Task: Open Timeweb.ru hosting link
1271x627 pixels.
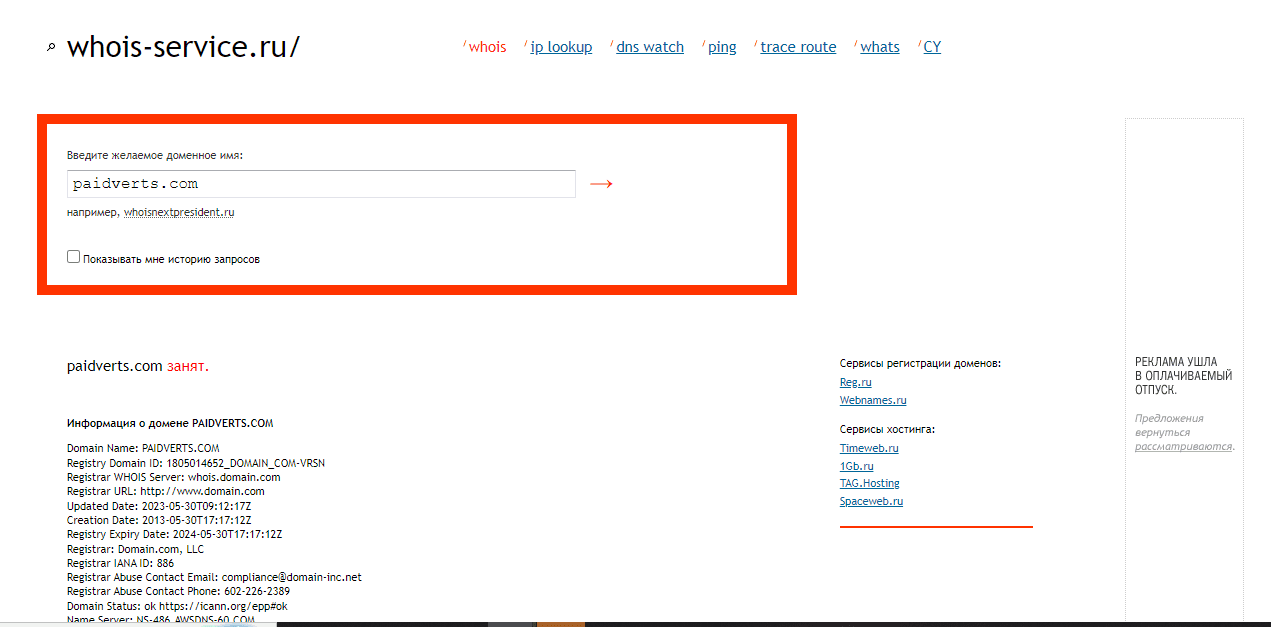Action: [868, 448]
